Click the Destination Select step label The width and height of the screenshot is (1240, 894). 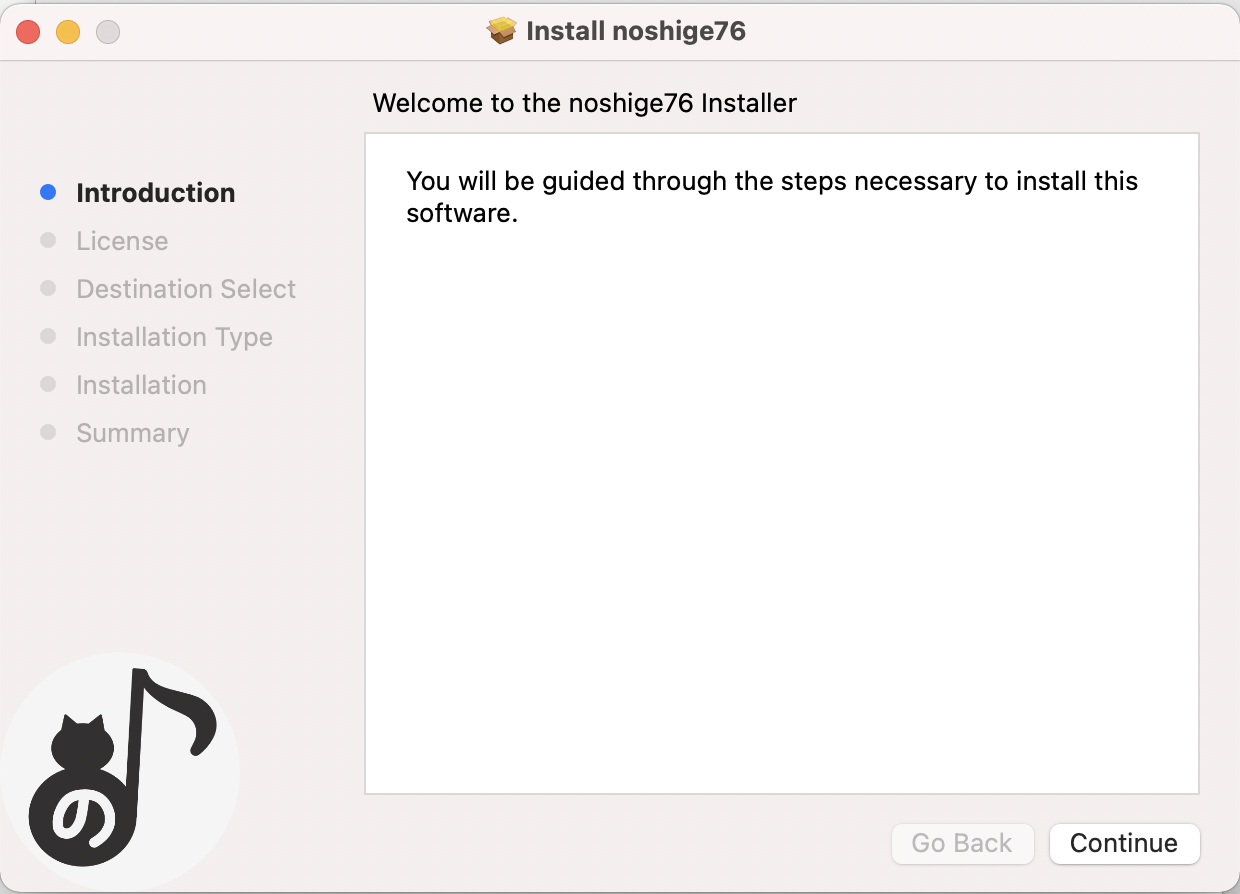click(186, 289)
